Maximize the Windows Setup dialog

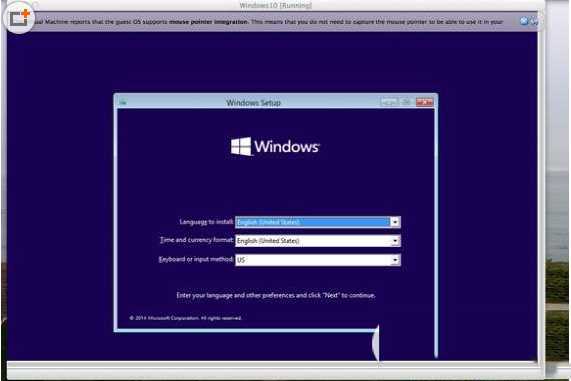406,102
